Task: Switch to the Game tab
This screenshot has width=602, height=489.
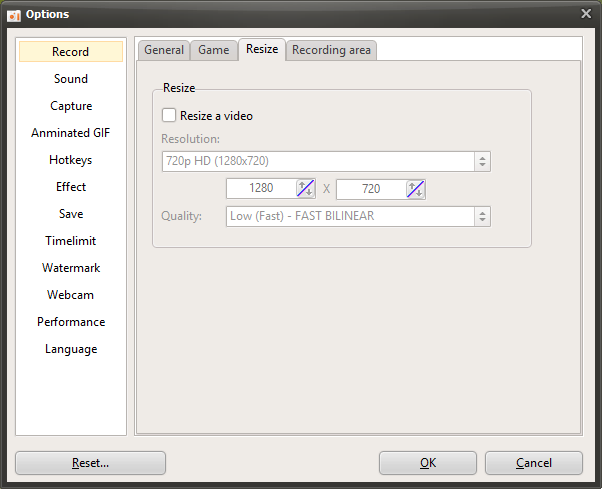Action: tap(214, 50)
